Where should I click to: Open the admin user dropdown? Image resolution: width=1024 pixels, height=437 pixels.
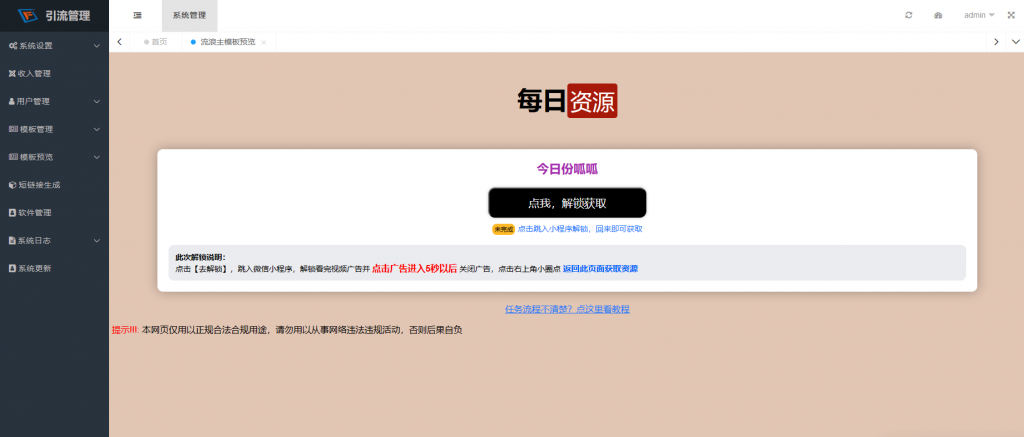979,15
